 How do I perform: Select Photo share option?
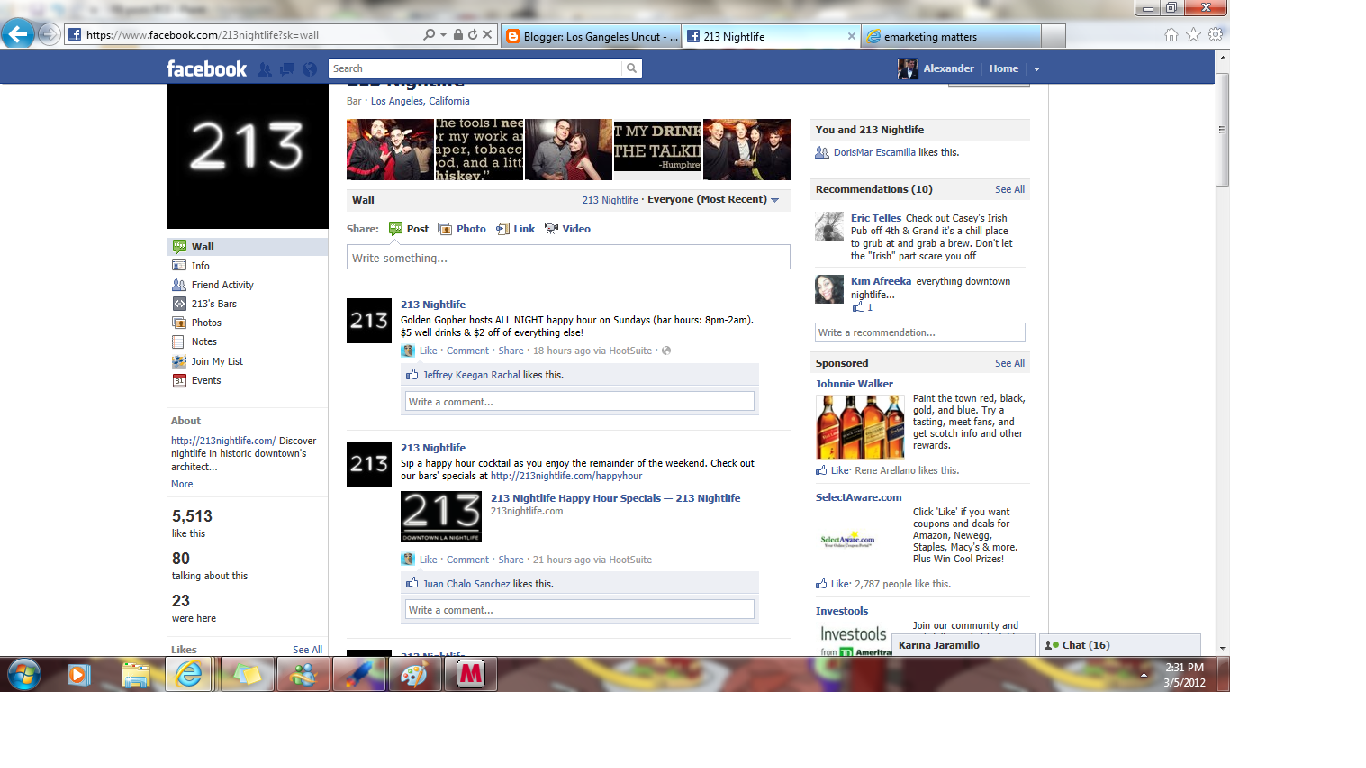(x=462, y=228)
